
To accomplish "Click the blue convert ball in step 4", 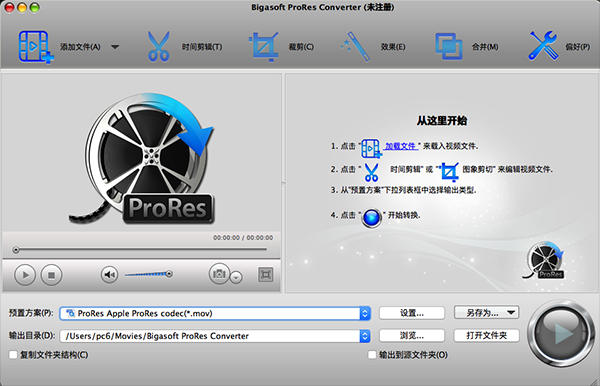I will (x=371, y=218).
